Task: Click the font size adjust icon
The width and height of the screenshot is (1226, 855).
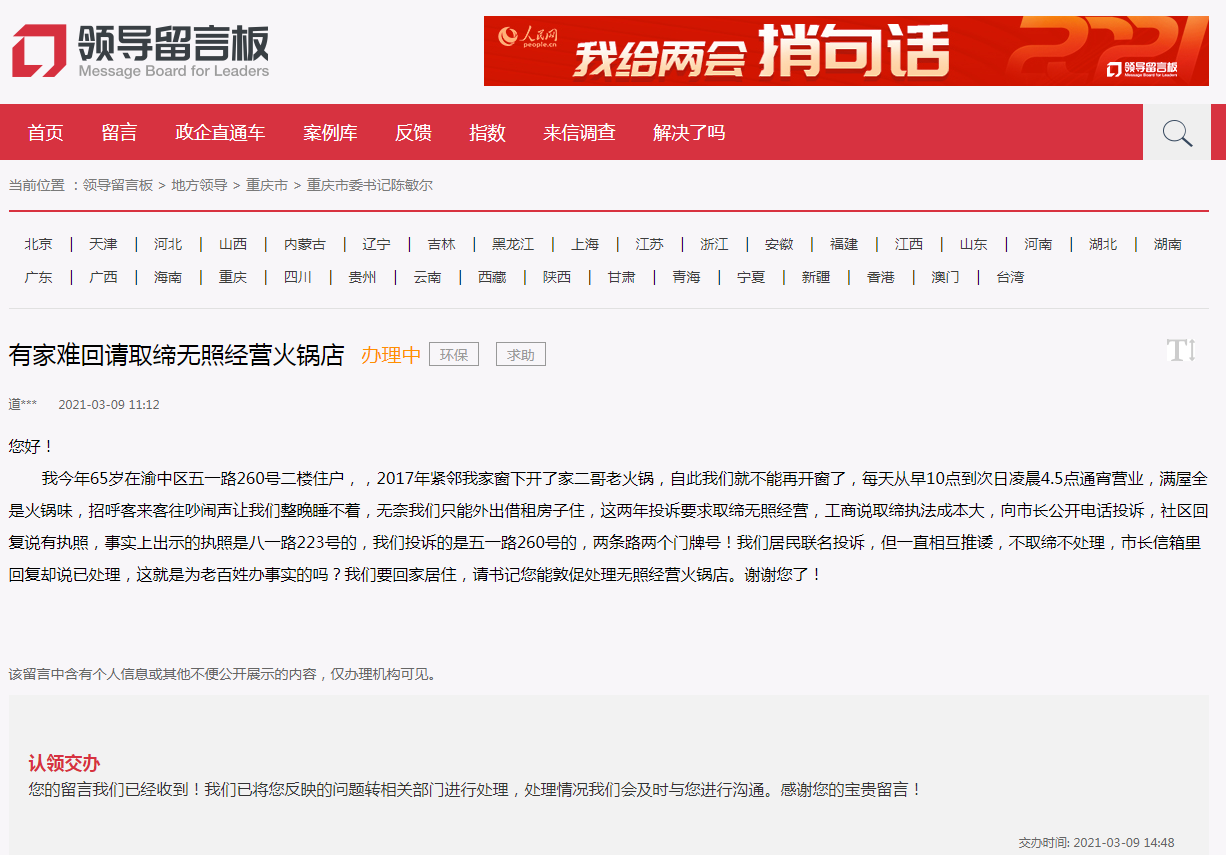Action: (x=1180, y=351)
